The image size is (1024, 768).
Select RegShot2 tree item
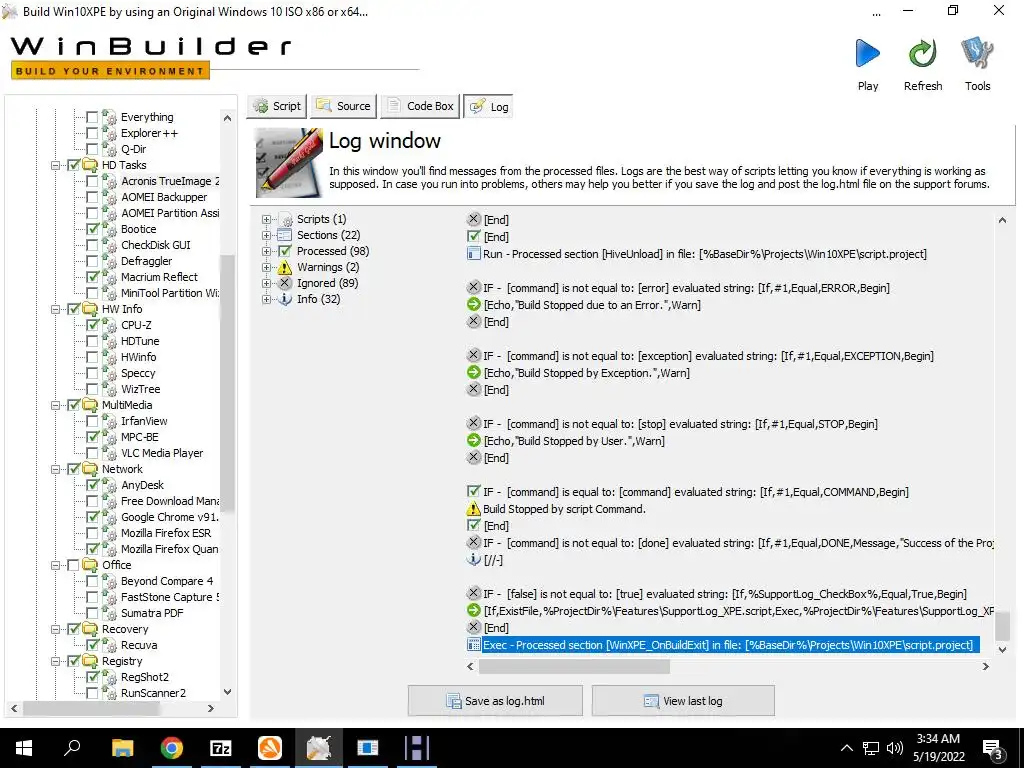click(x=145, y=677)
